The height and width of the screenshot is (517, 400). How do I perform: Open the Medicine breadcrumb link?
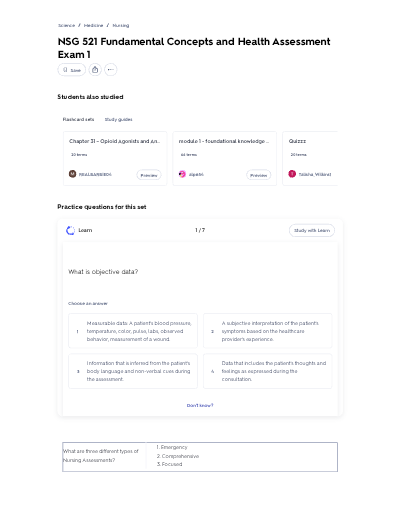93,25
